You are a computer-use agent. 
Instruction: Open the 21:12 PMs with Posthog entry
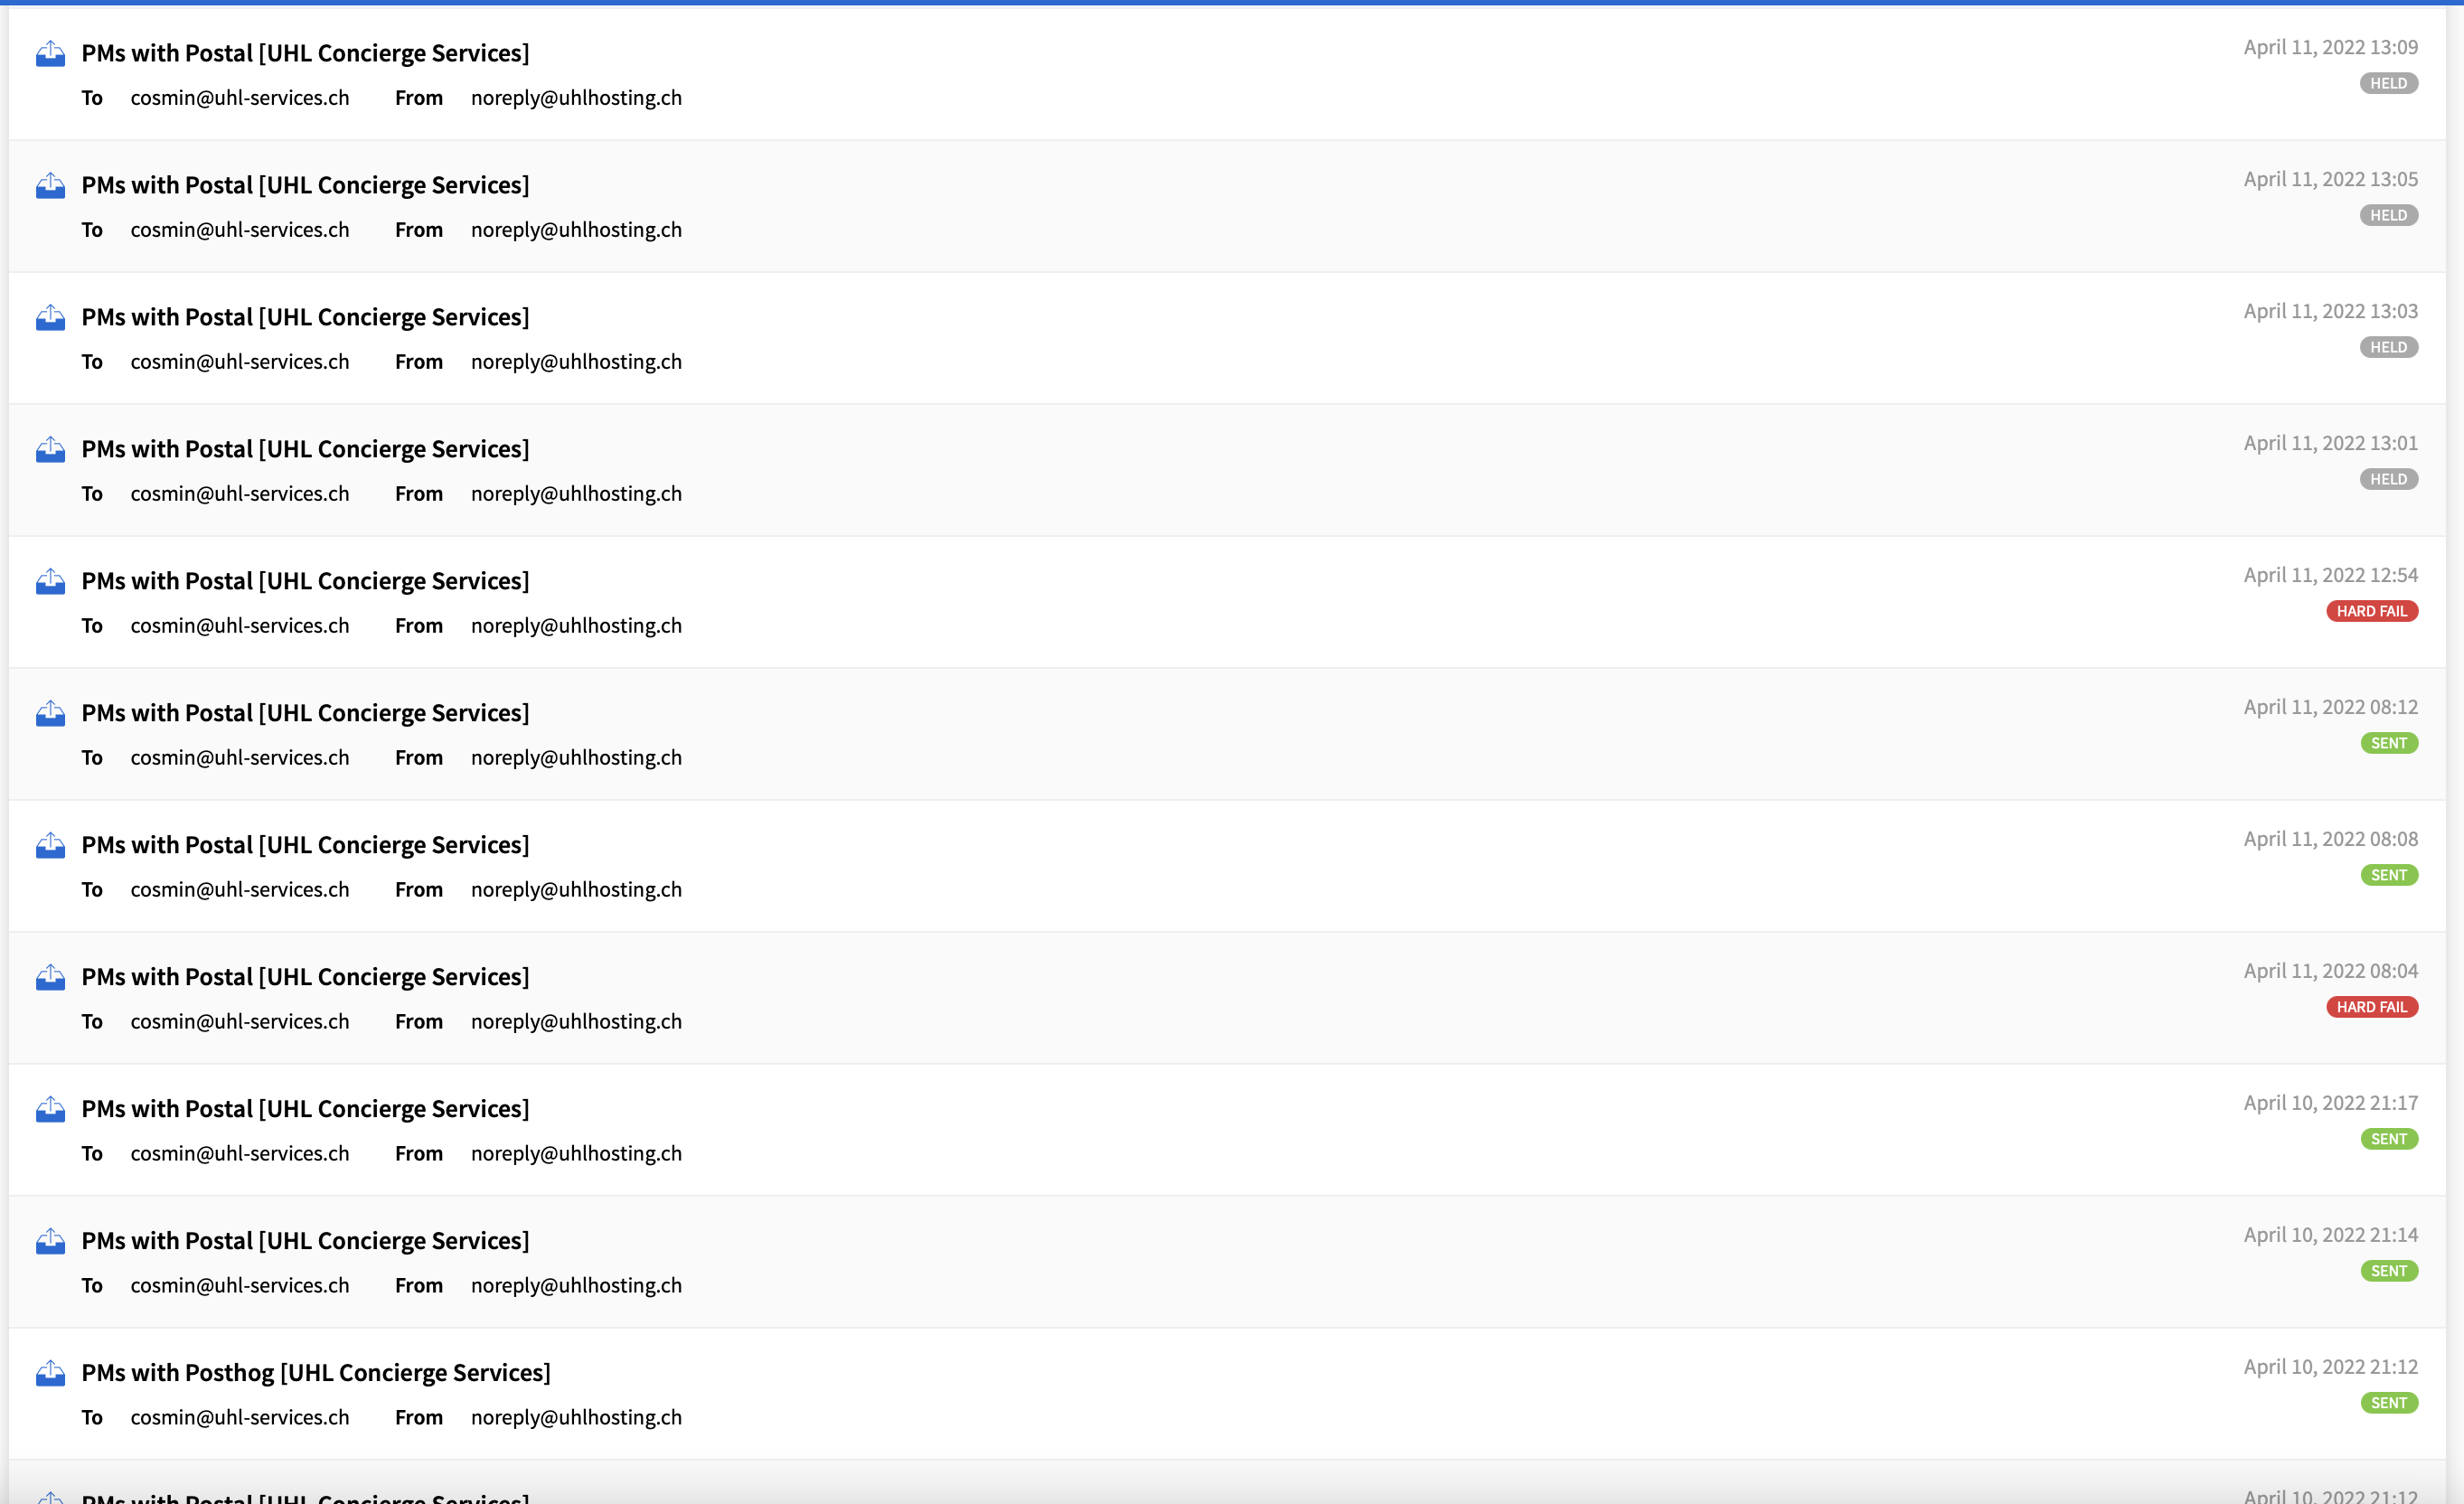[316, 1372]
